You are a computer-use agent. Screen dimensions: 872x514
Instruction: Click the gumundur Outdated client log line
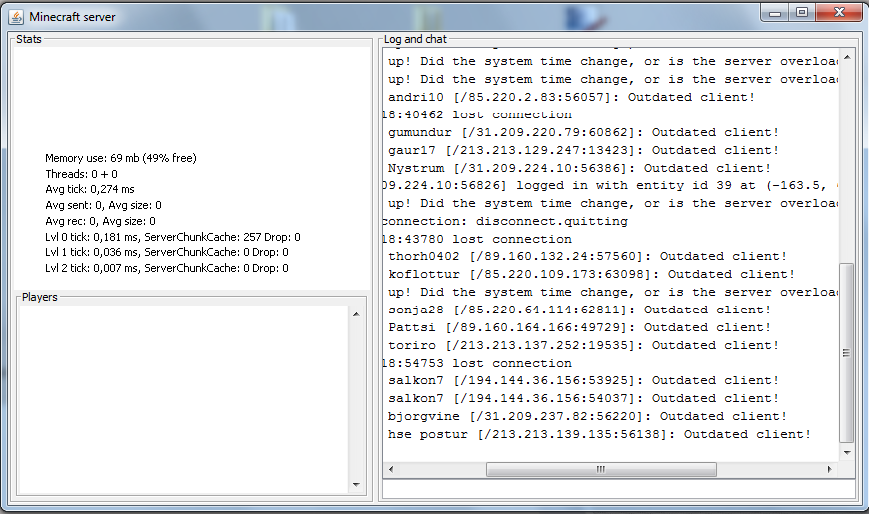[583, 132]
